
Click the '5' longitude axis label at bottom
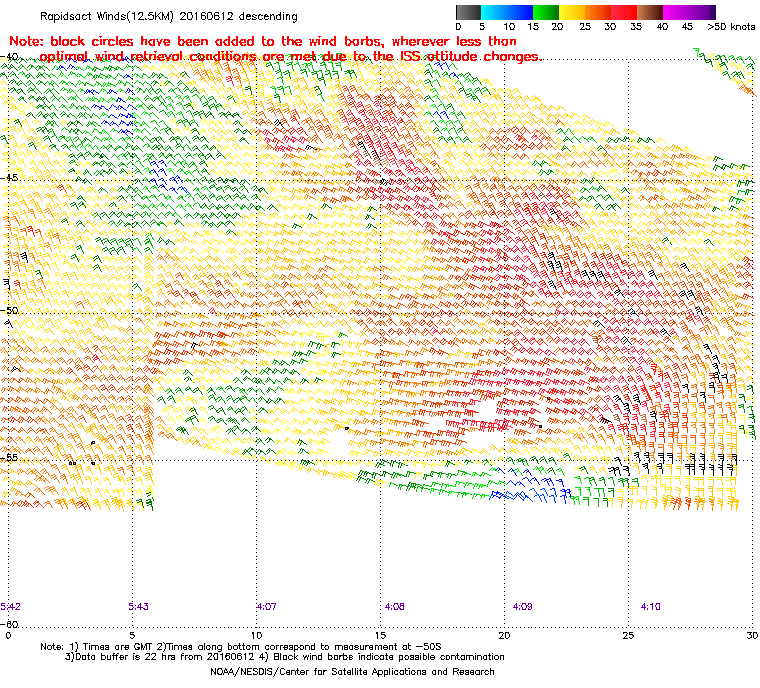point(132,636)
